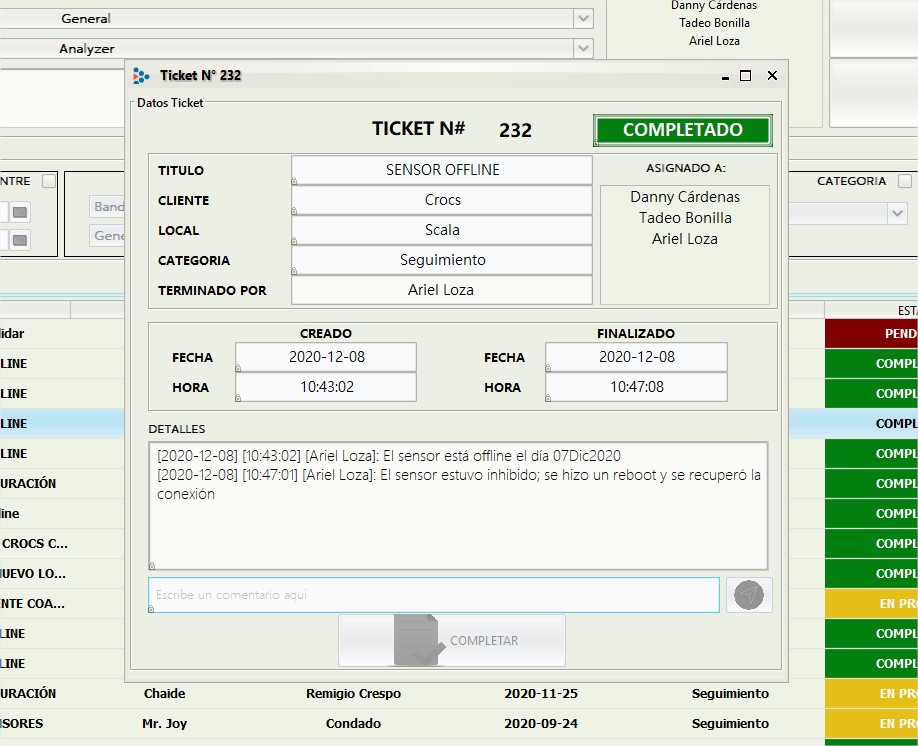918x746 pixels.
Task: Click the lock icon beside the comment box
Action: (x=151, y=609)
